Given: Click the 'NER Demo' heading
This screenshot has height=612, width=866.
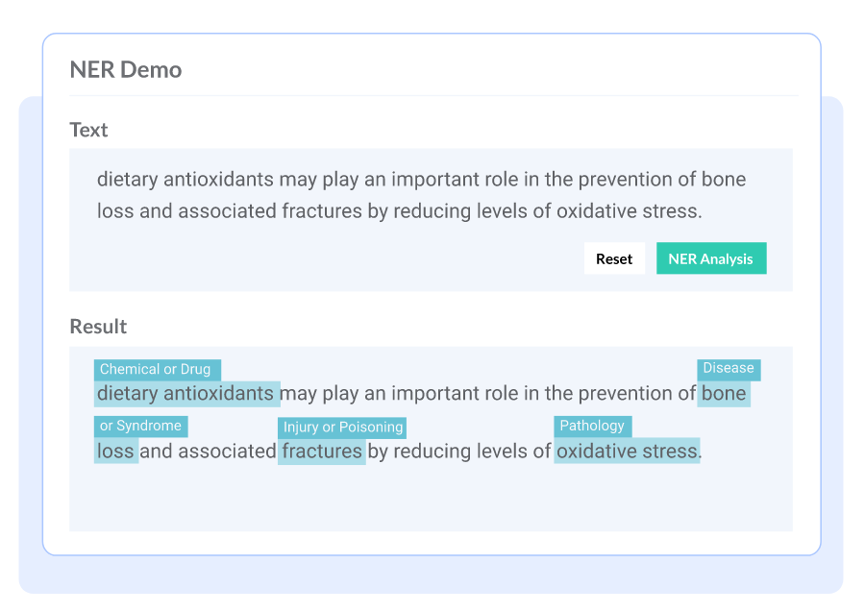Looking at the screenshot, I should [x=126, y=70].
